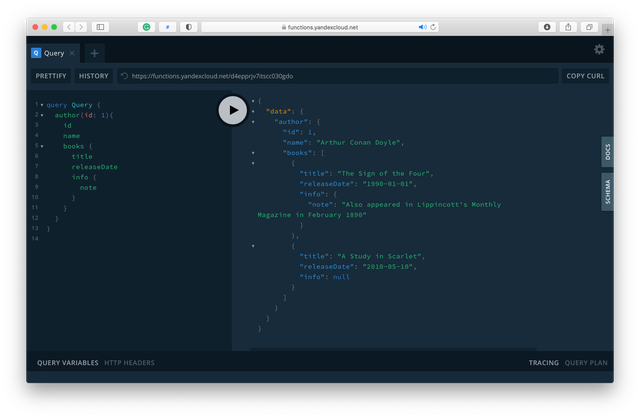Open the SCHEMA side panel
This screenshot has height=418, width=640.
607,191
